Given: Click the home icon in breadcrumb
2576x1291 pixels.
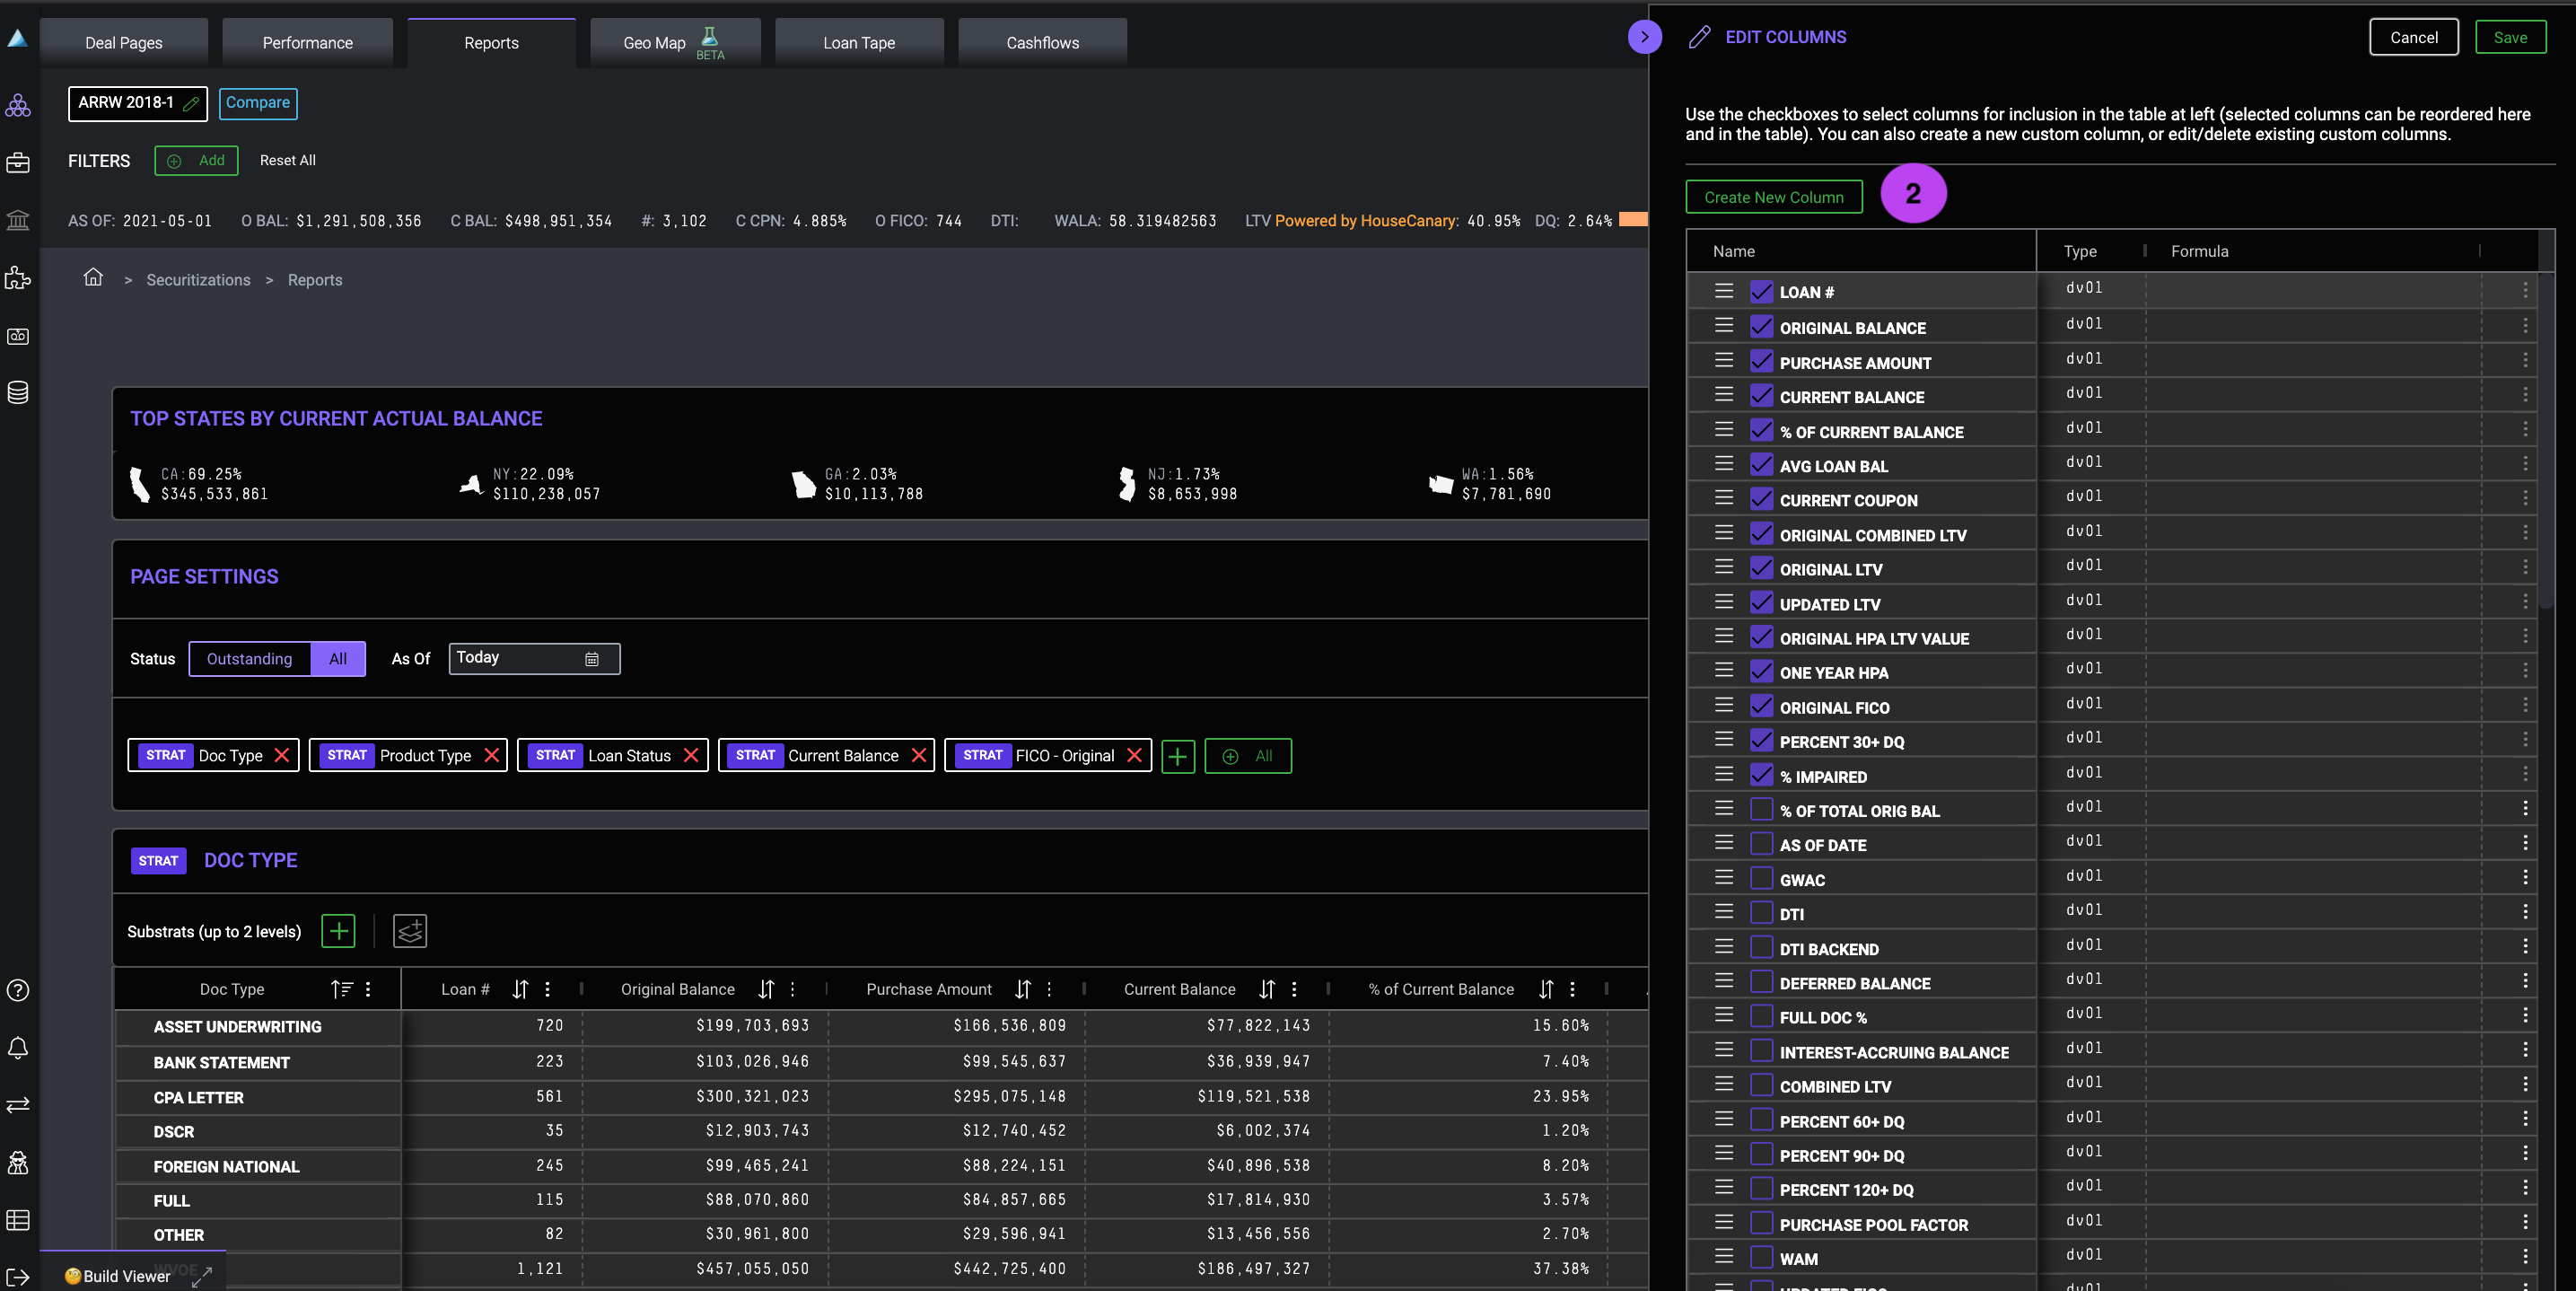Looking at the screenshot, I should tap(93, 278).
